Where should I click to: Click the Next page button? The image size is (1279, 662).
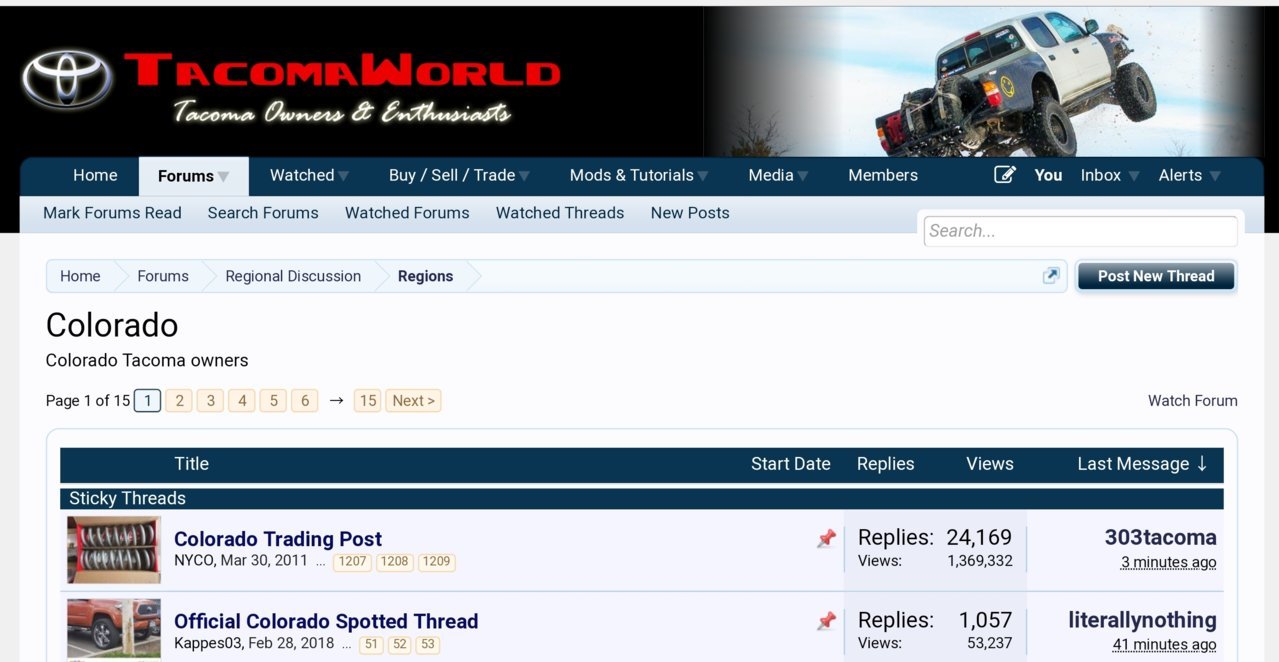[413, 401]
